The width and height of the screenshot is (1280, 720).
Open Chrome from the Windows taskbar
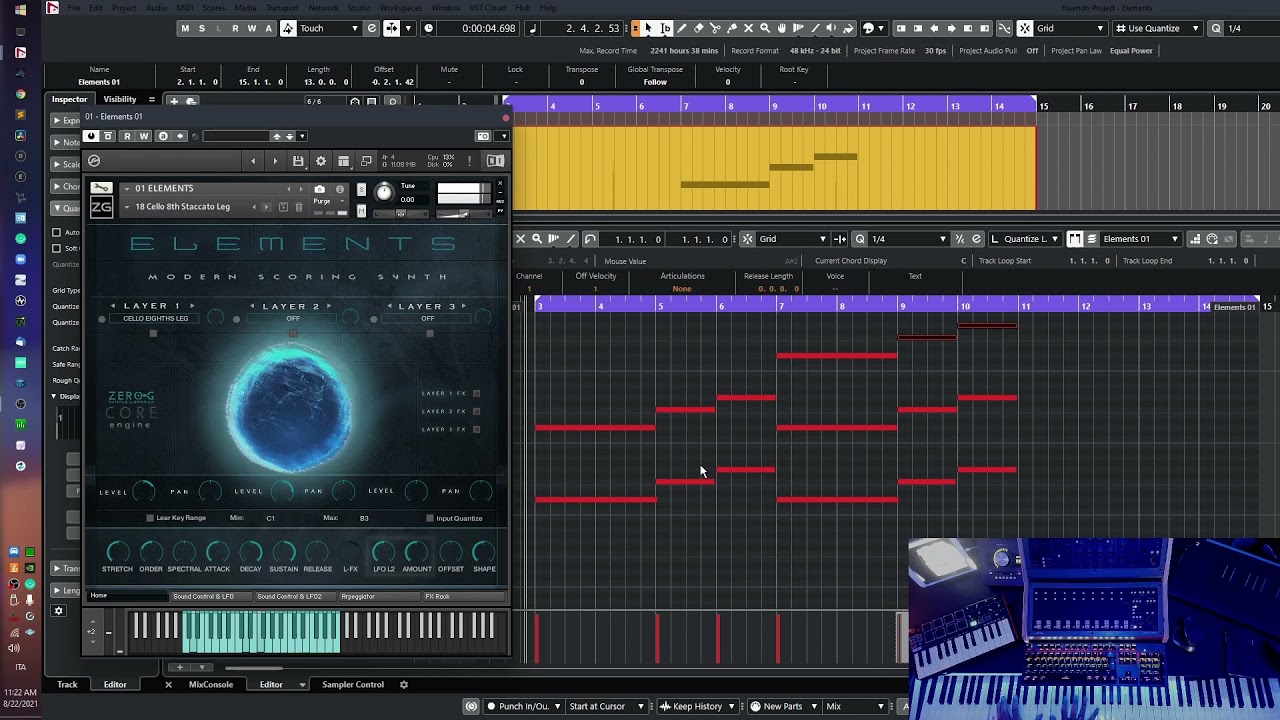(21, 94)
